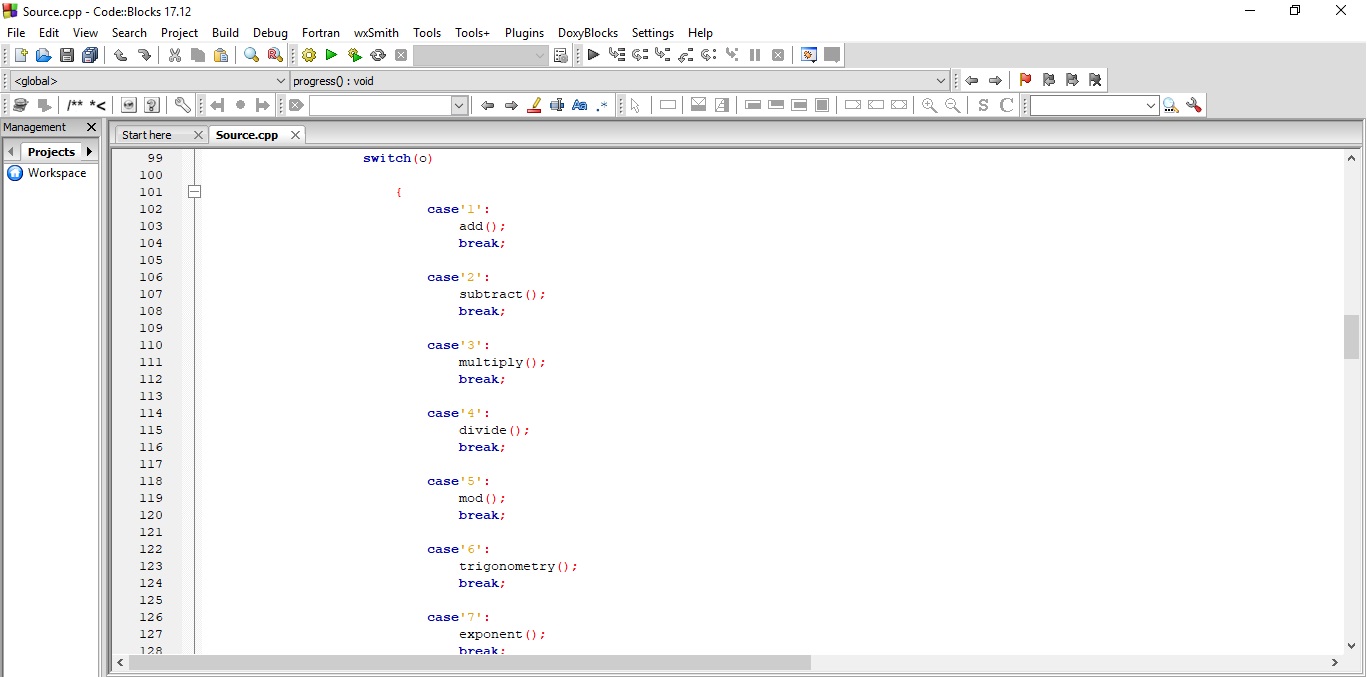The image size is (1367, 677).
Task: Close the Source.cpp tab
Action: (295, 135)
